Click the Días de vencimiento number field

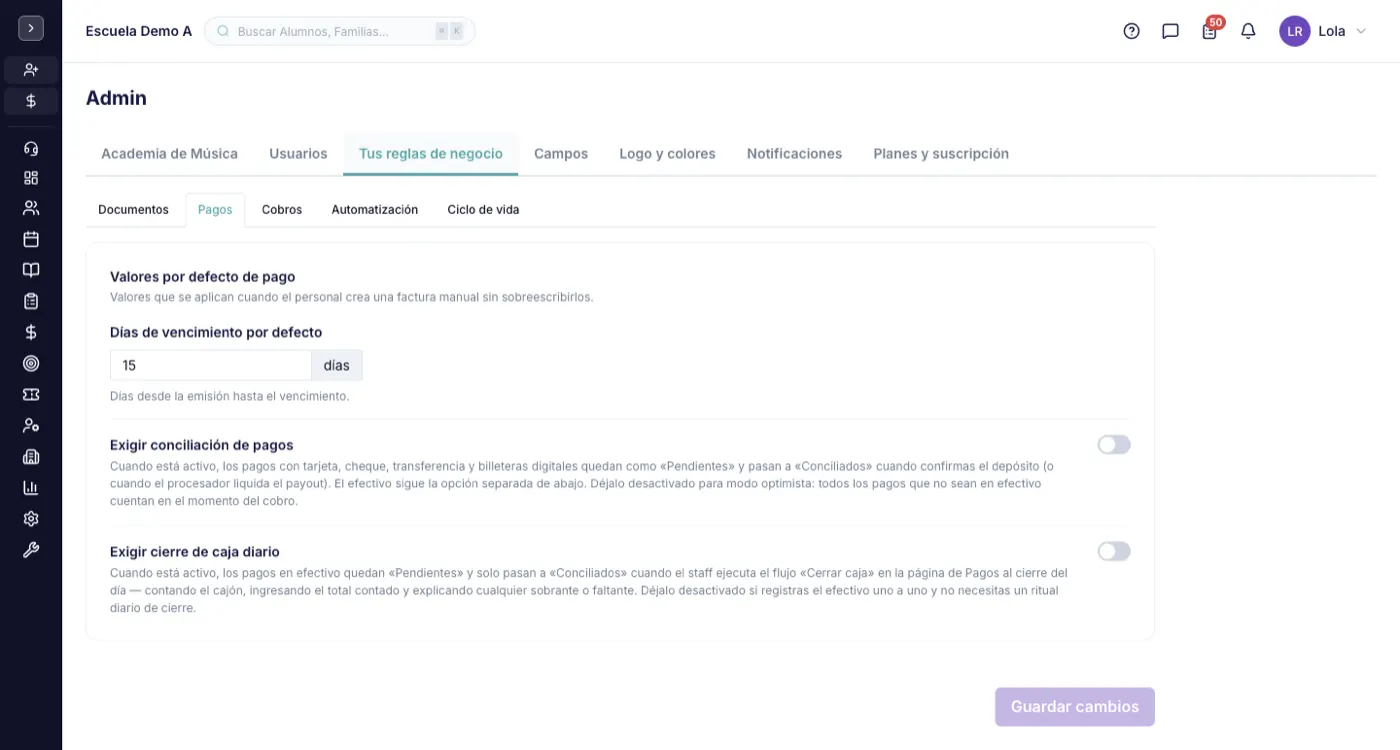click(211, 365)
